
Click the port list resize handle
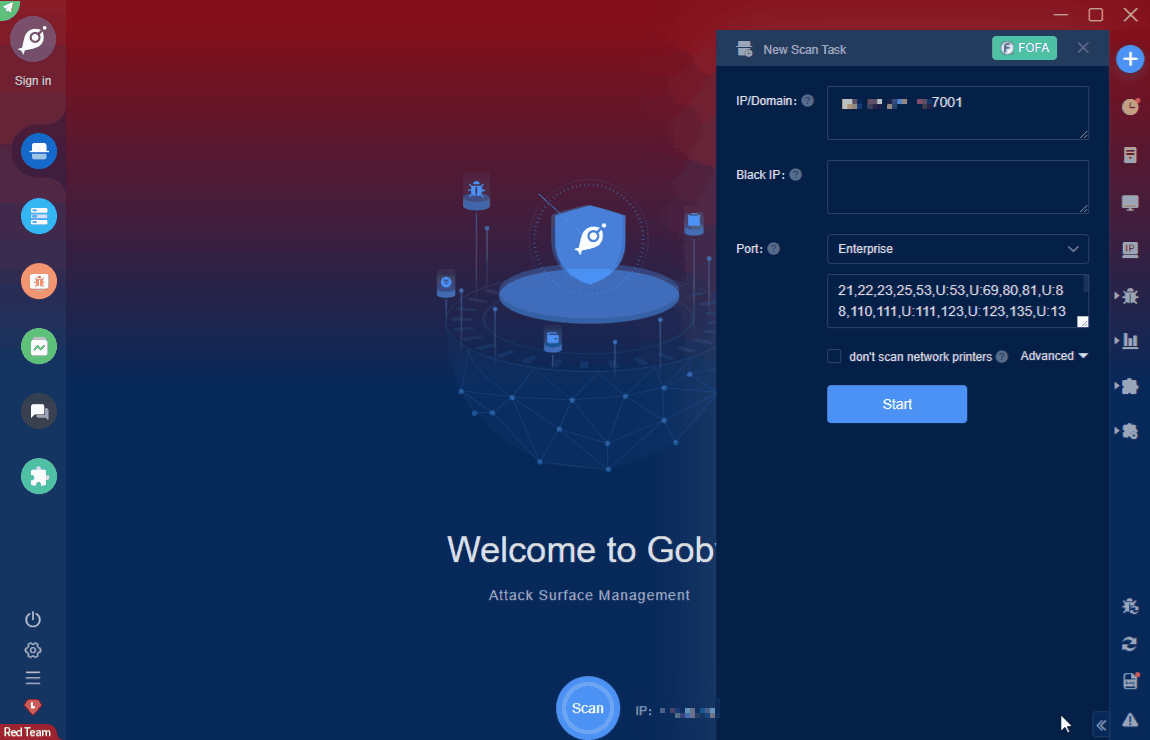pyautogui.click(x=1083, y=321)
